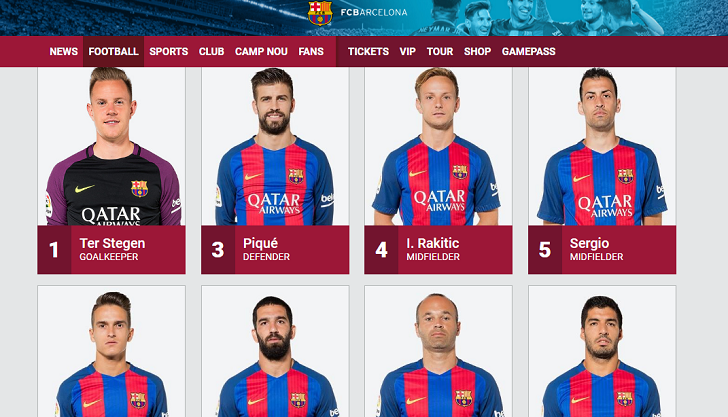Go to the TOUR page

(440, 52)
